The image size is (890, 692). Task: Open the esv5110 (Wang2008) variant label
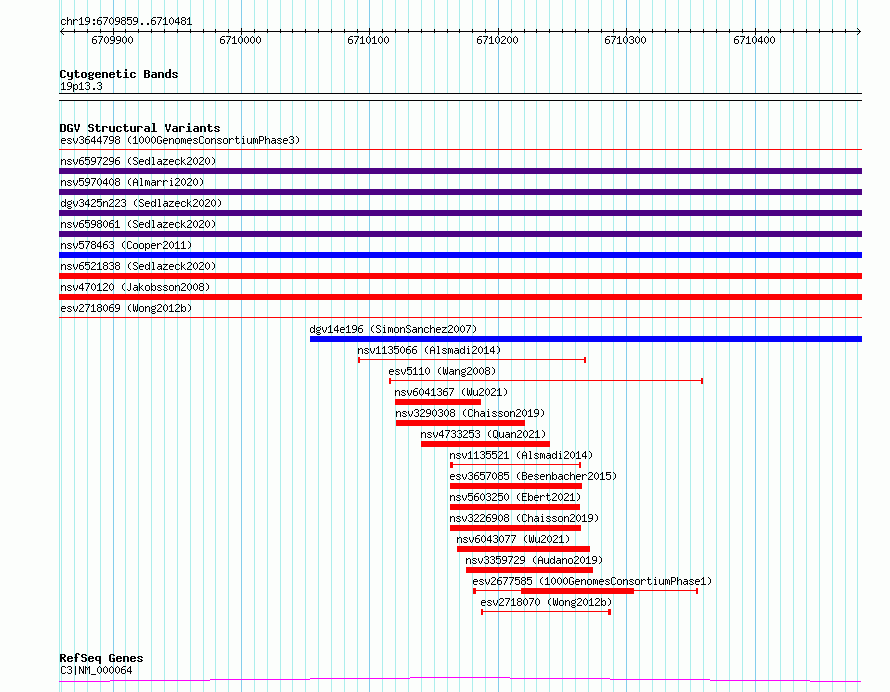tap(442, 371)
